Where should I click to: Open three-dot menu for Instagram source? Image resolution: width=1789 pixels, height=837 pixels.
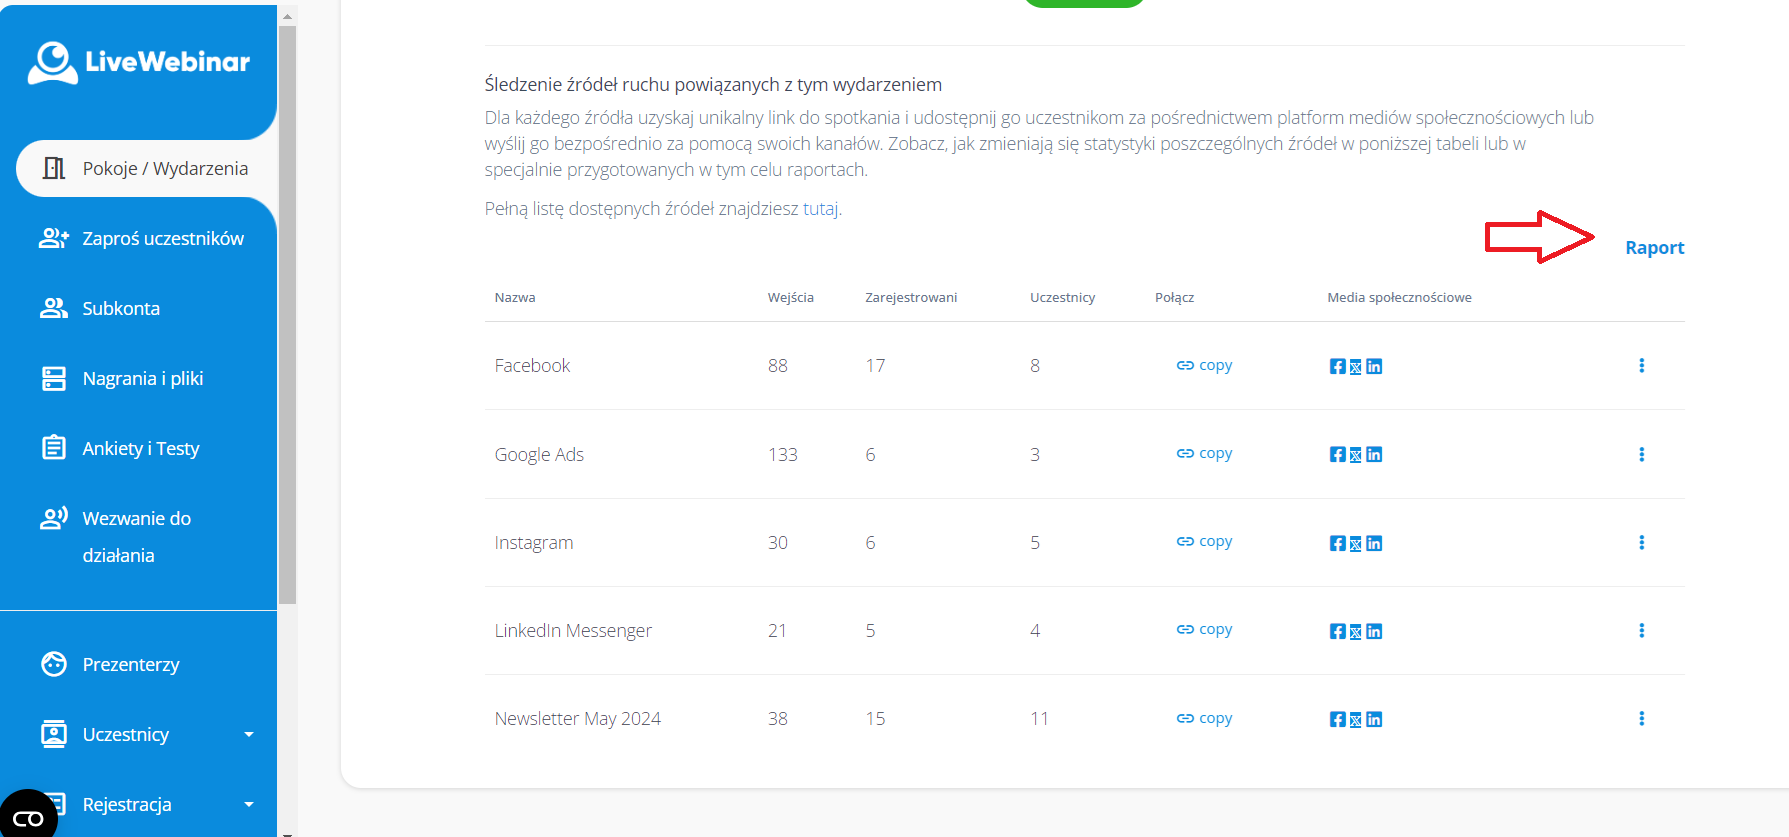point(1641,543)
